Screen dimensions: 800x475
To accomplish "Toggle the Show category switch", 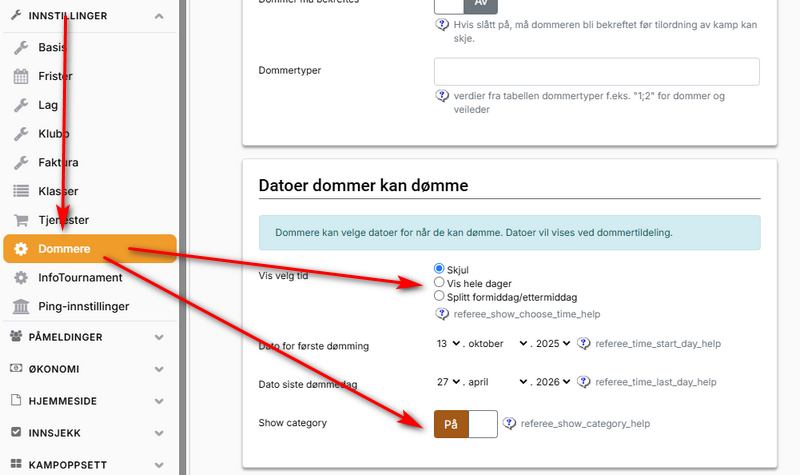I will pyautogui.click(x=466, y=424).
